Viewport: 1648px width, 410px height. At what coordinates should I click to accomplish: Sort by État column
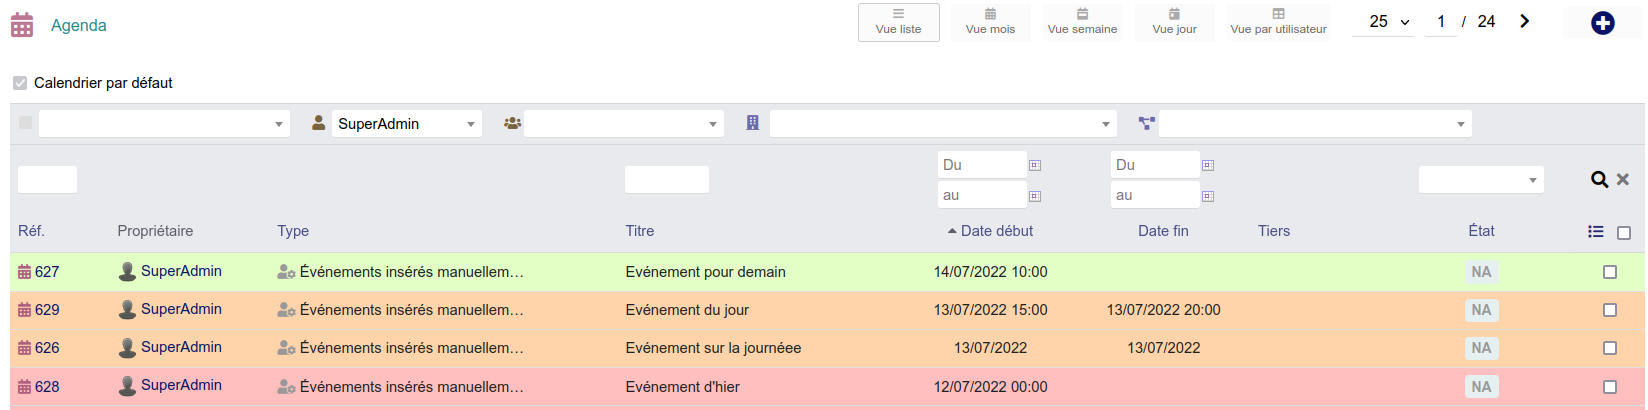(x=1481, y=231)
